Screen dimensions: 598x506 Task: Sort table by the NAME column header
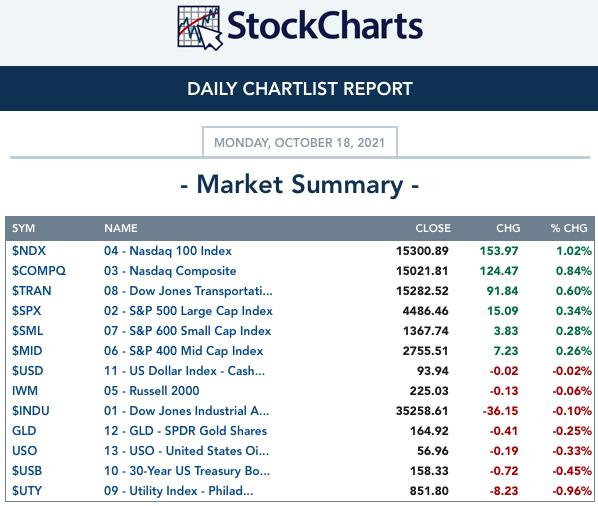[121, 228]
